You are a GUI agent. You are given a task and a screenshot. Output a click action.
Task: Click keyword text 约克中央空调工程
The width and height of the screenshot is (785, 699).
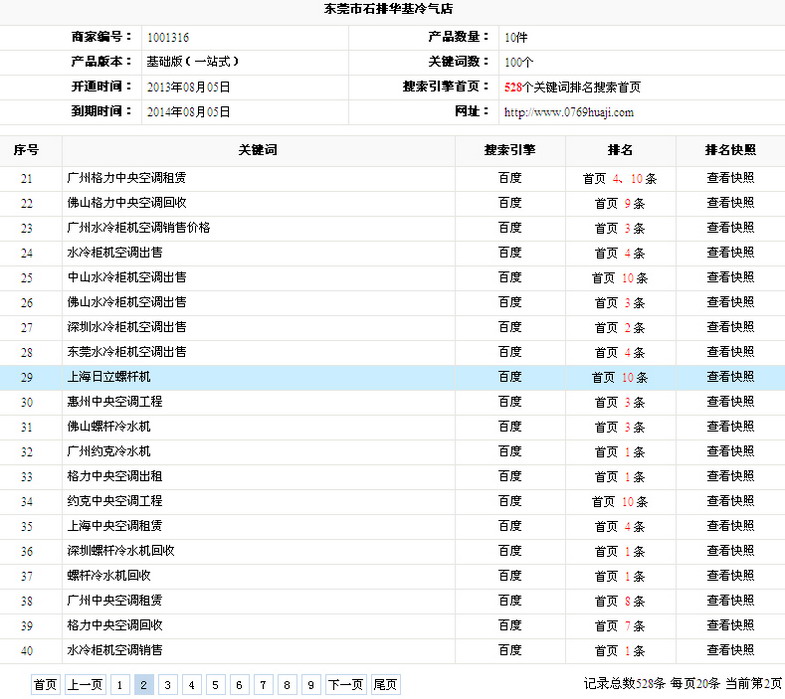[115, 501]
